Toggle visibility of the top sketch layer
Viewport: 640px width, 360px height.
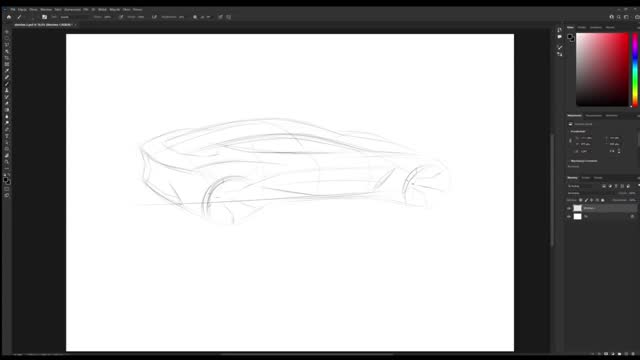569,208
